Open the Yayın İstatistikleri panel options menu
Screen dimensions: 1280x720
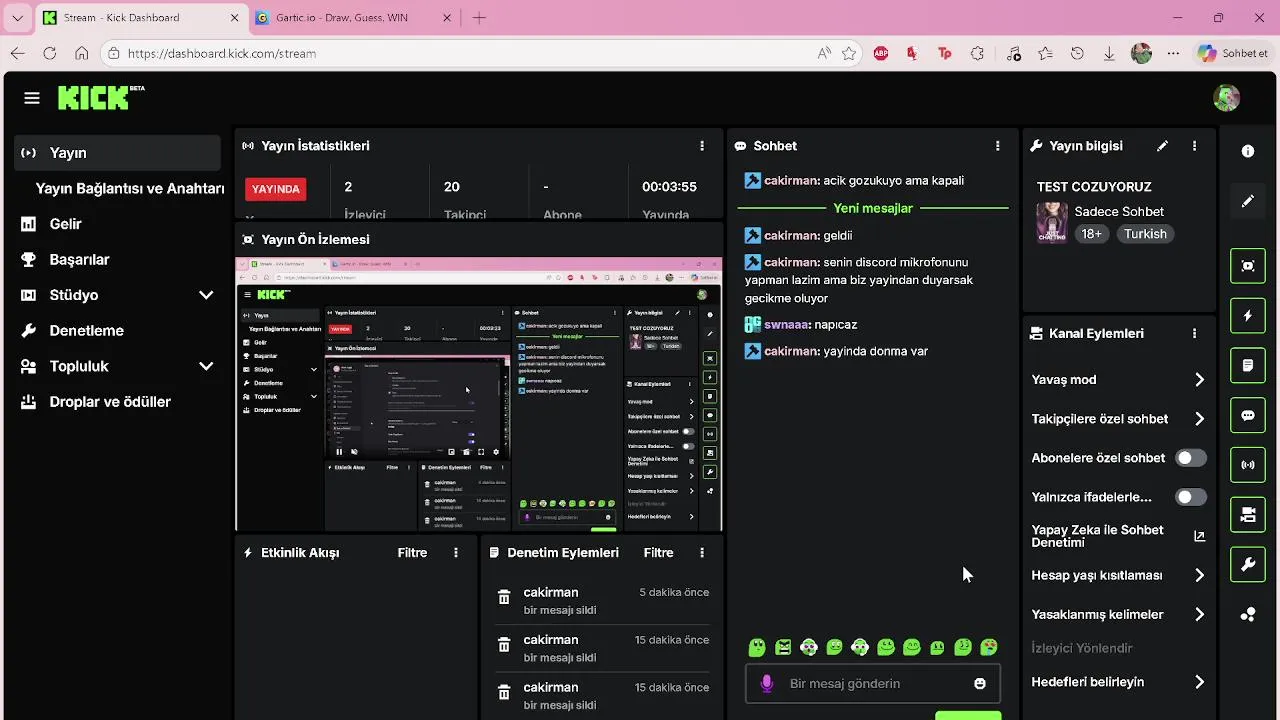(702, 146)
